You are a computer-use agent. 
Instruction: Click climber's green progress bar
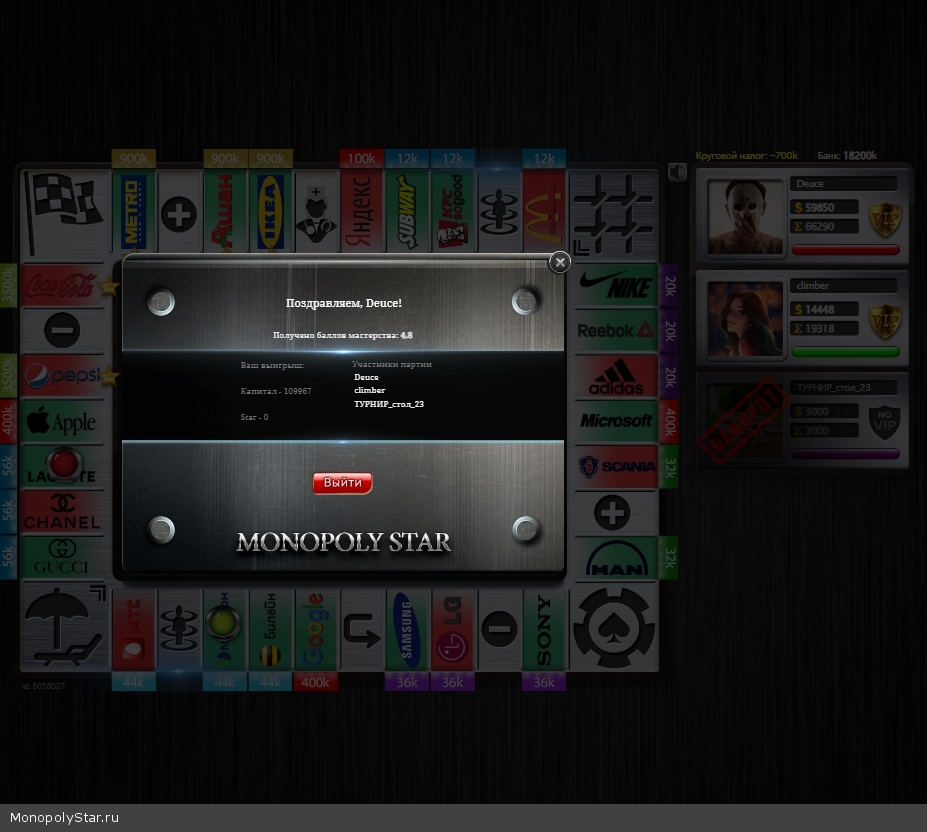tap(845, 352)
